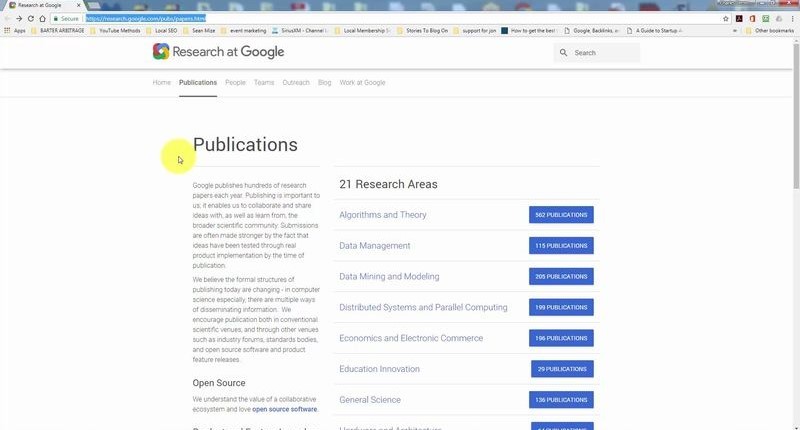Bookmark this page with the star icon
The image size is (800, 430).
pyautogui.click(x=725, y=18)
